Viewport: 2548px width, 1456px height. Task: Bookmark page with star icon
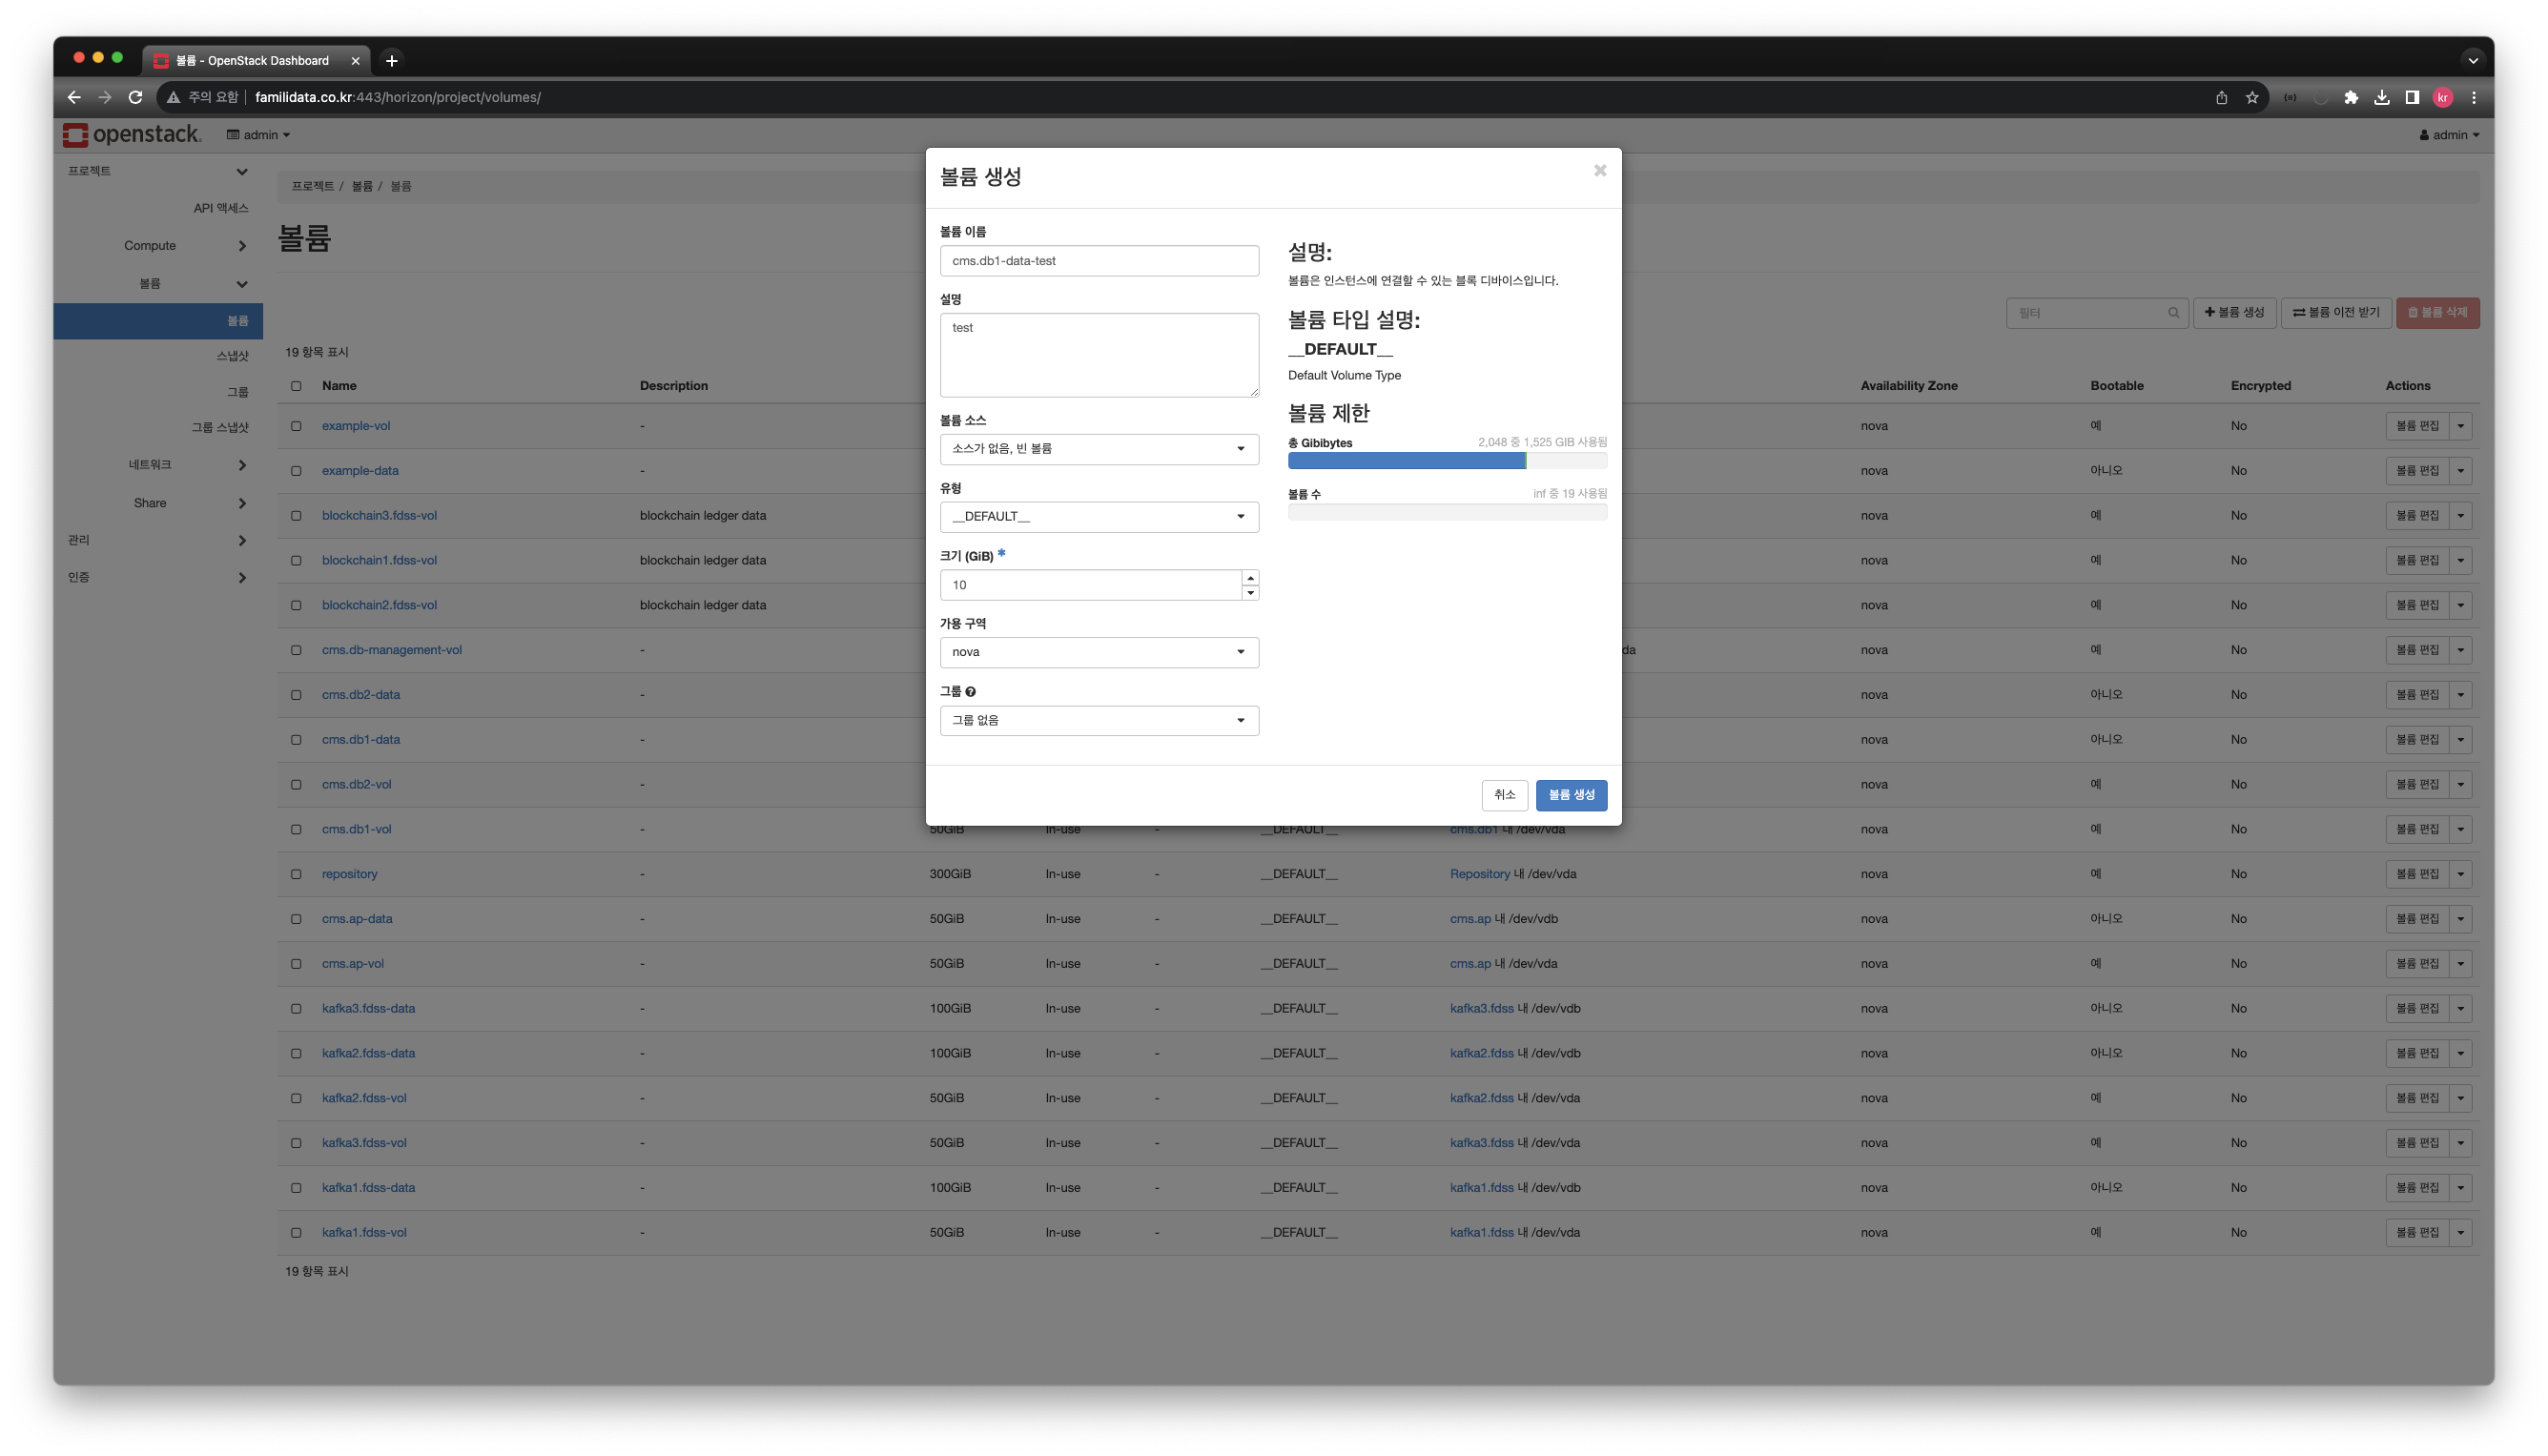pyautogui.click(x=2252, y=97)
